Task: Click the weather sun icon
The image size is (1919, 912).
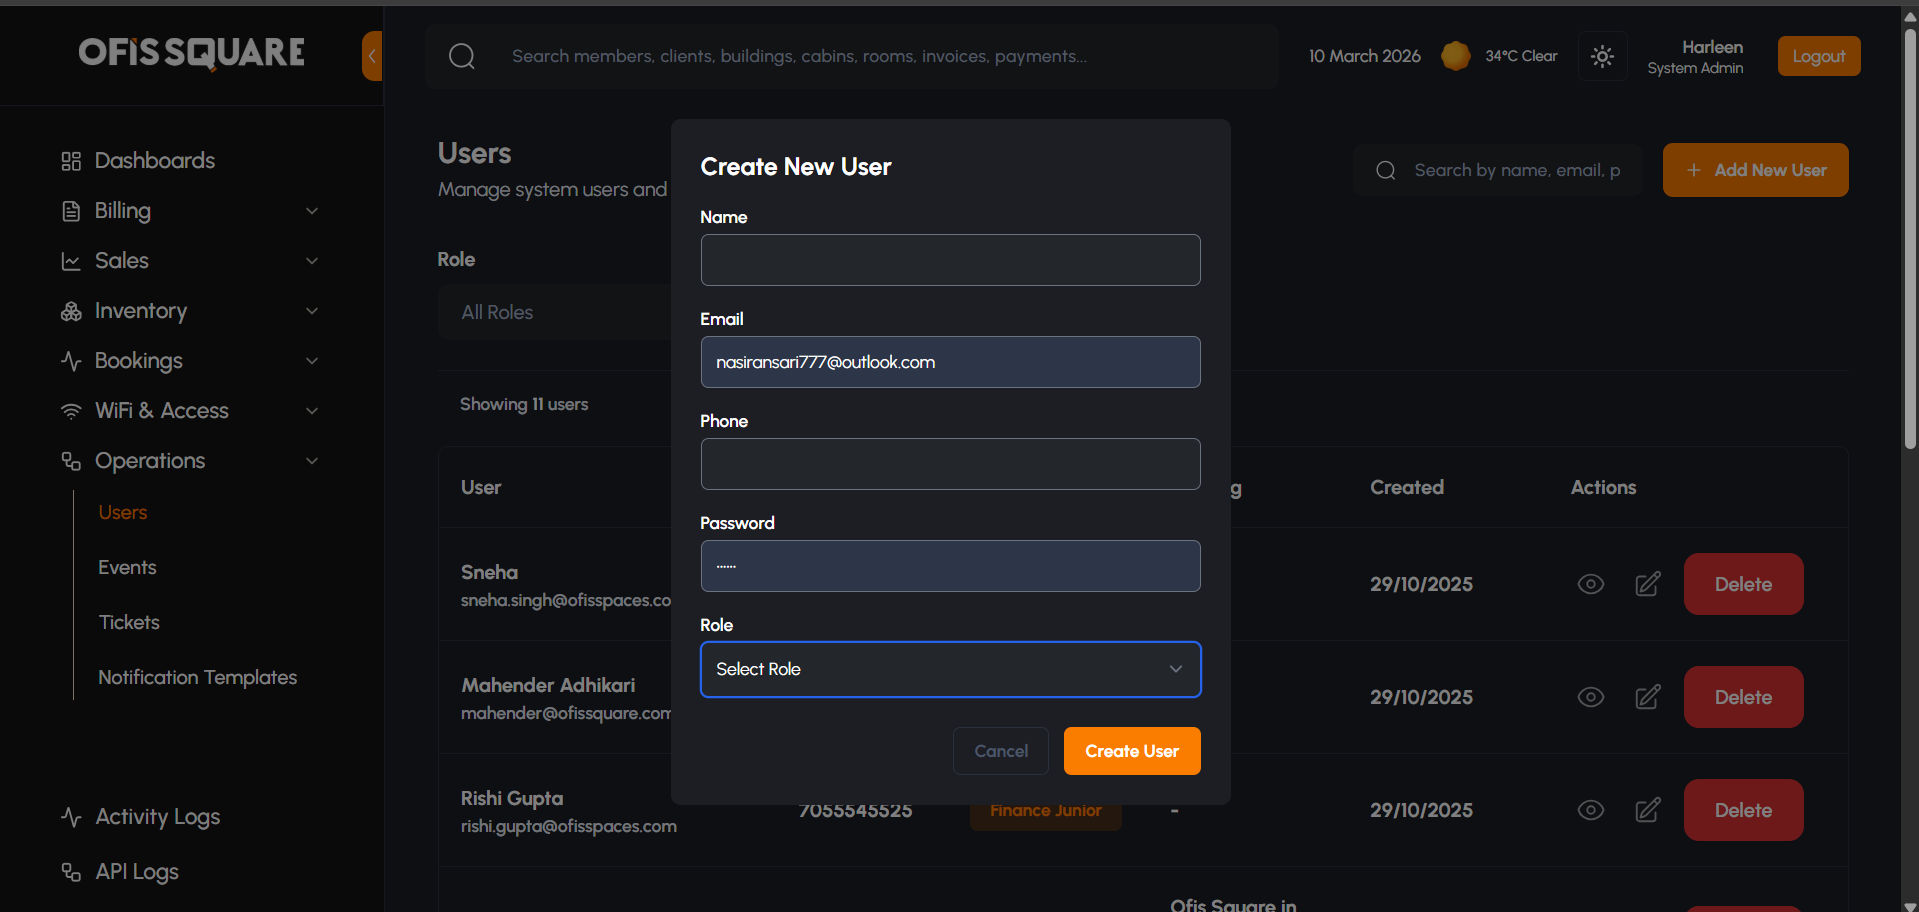Action: tap(1455, 56)
